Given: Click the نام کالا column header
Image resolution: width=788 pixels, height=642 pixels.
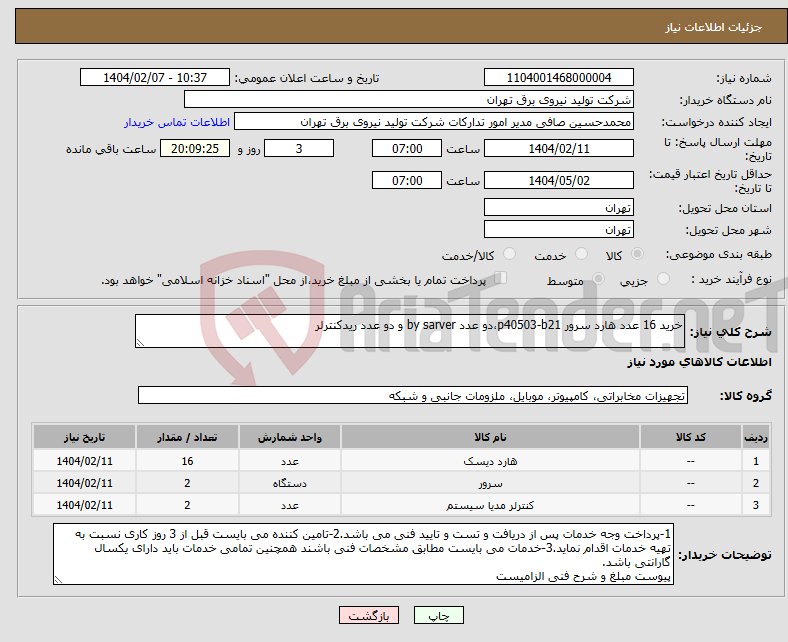Looking at the screenshot, I should click(490, 437).
